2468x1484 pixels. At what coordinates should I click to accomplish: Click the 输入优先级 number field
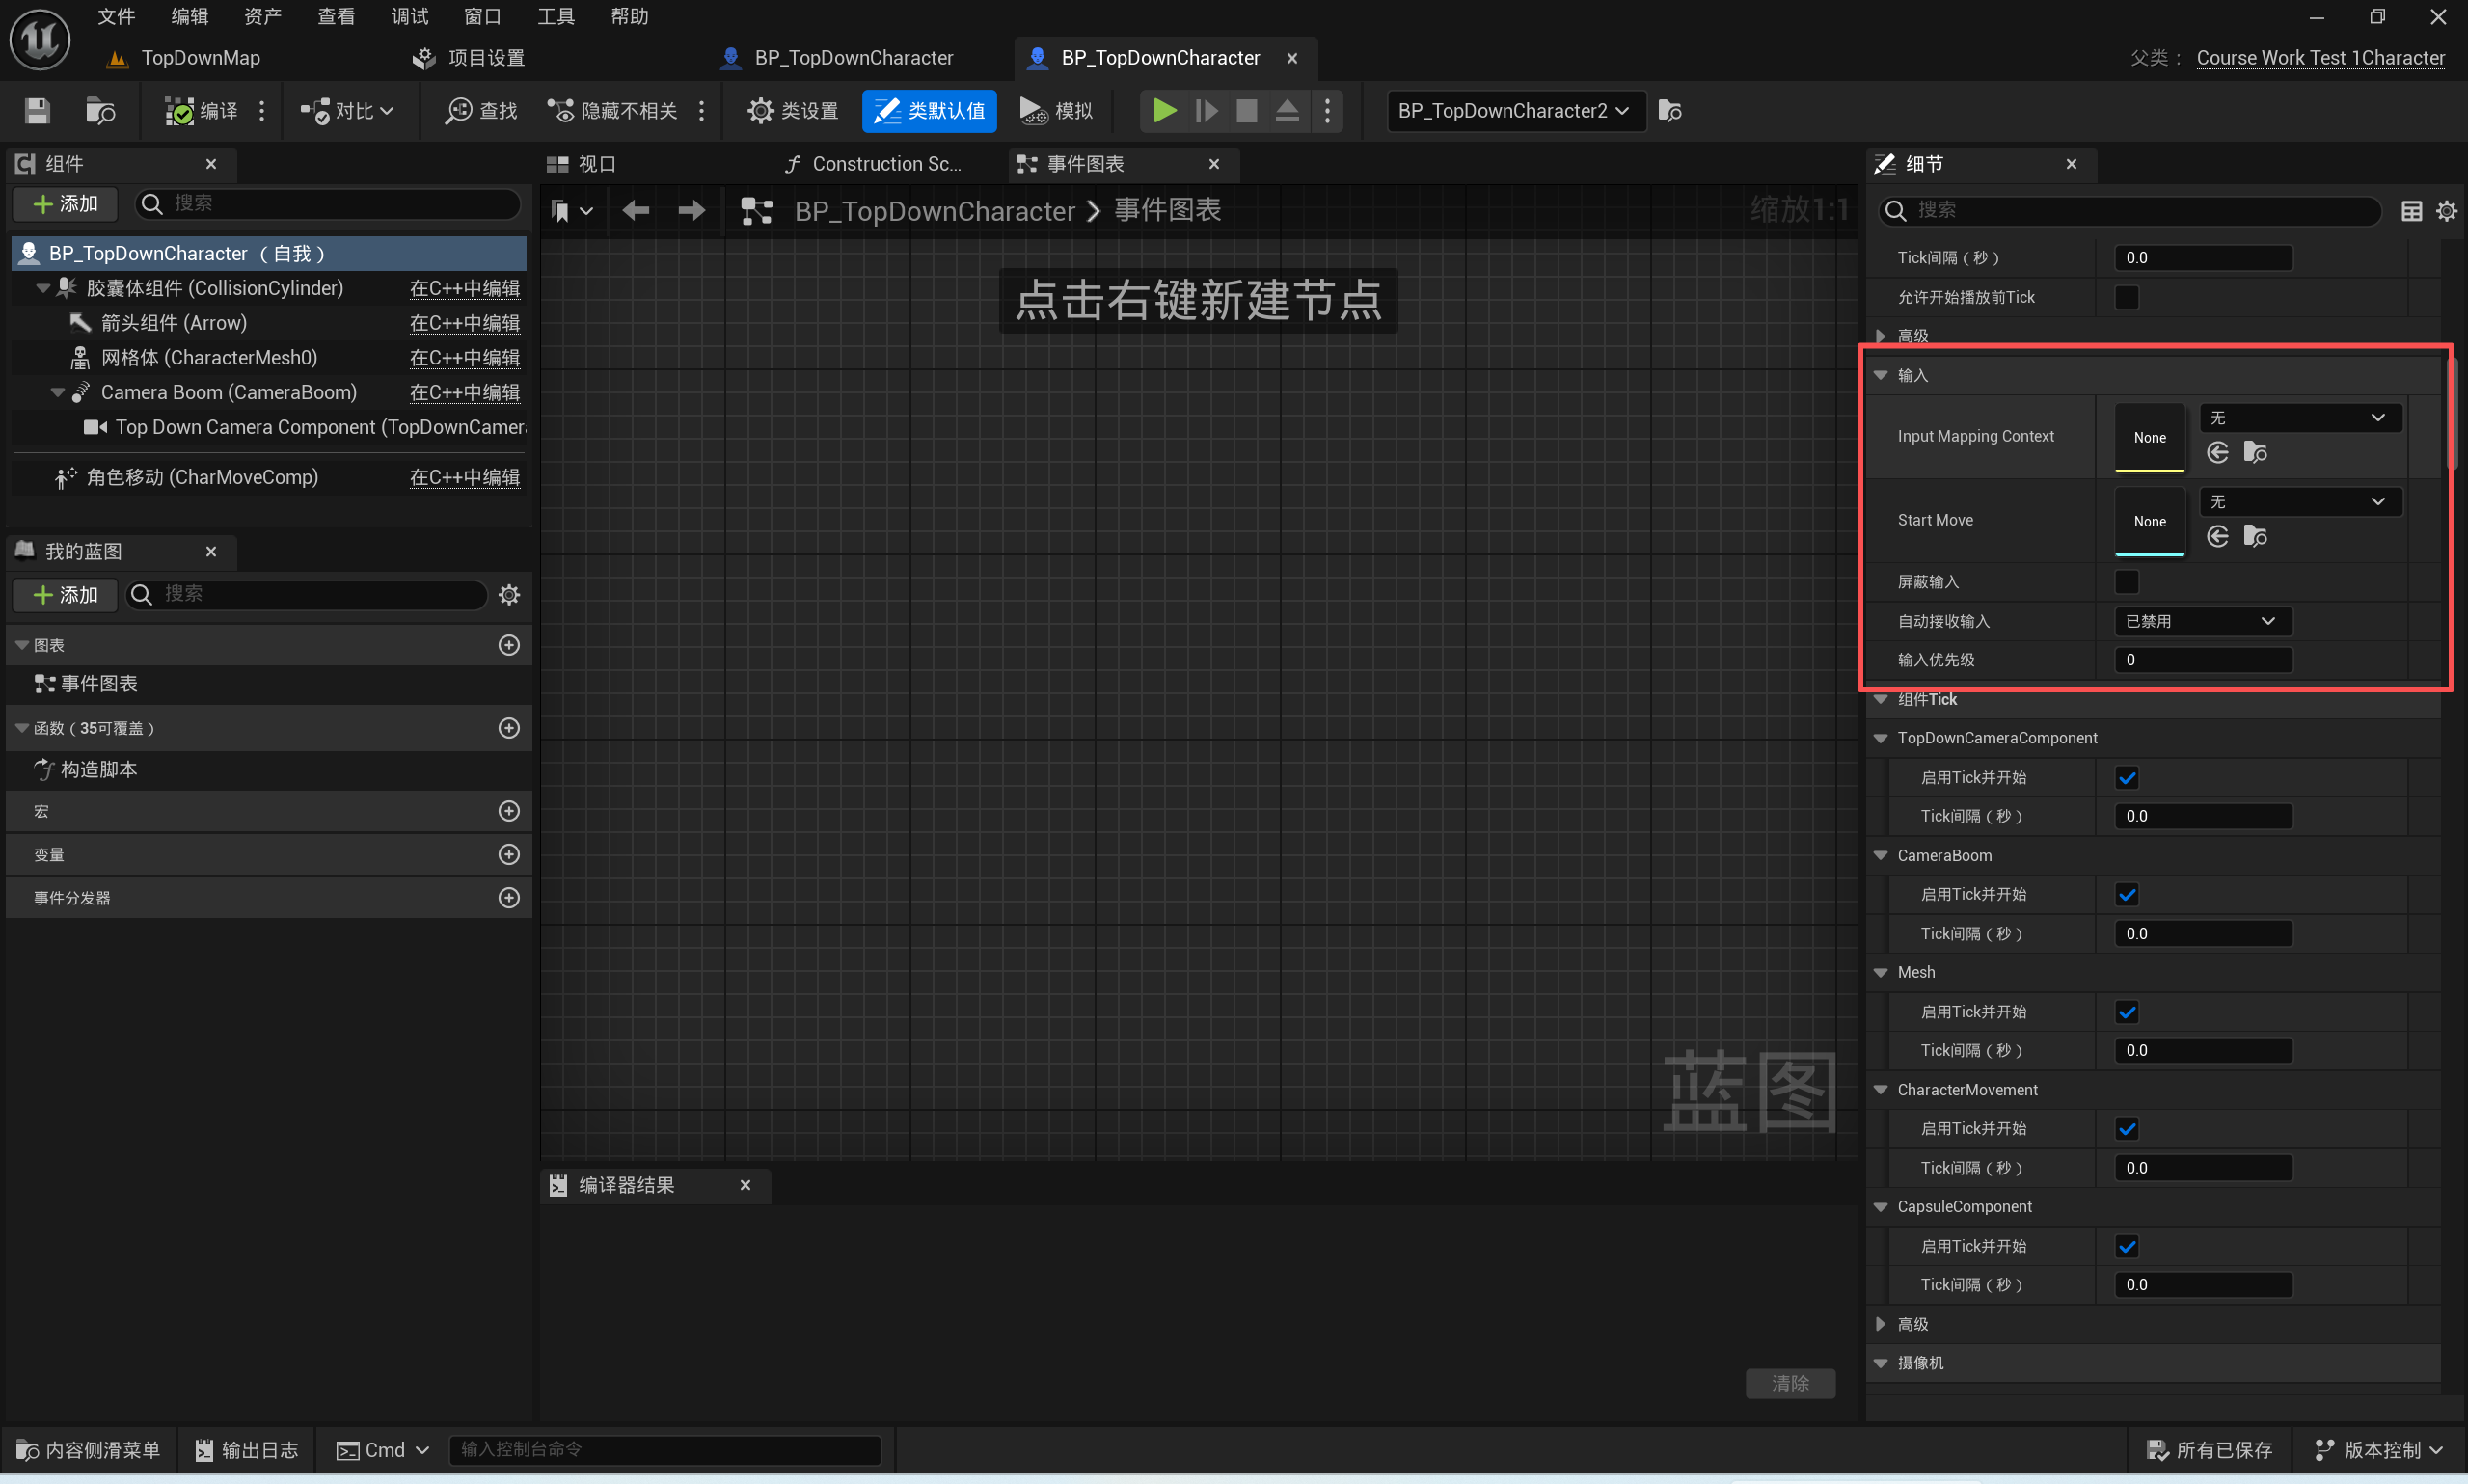point(2202,660)
